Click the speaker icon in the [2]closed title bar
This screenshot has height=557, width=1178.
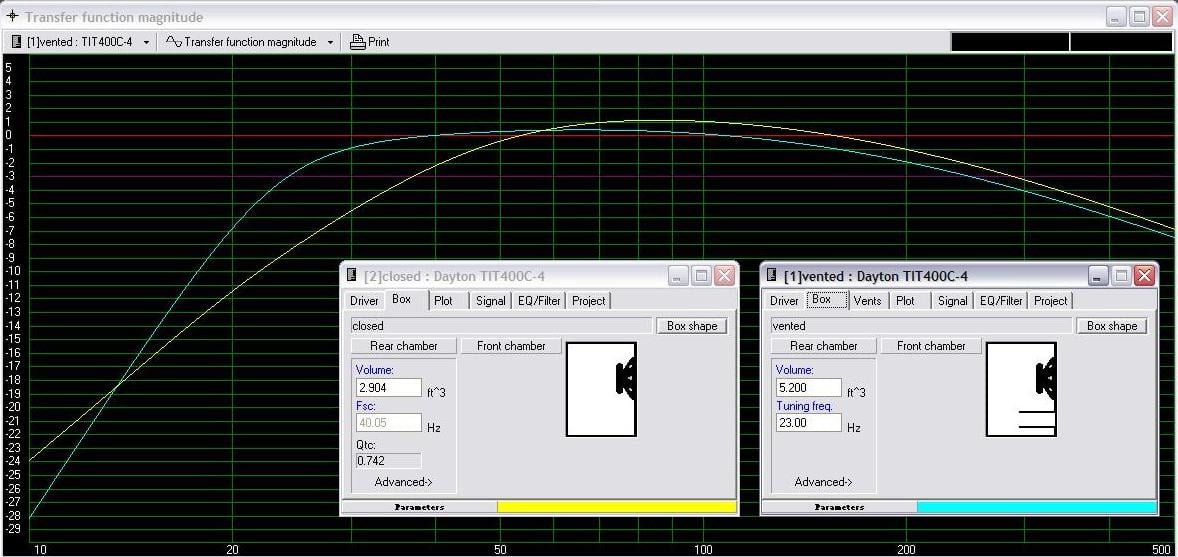coord(352,276)
